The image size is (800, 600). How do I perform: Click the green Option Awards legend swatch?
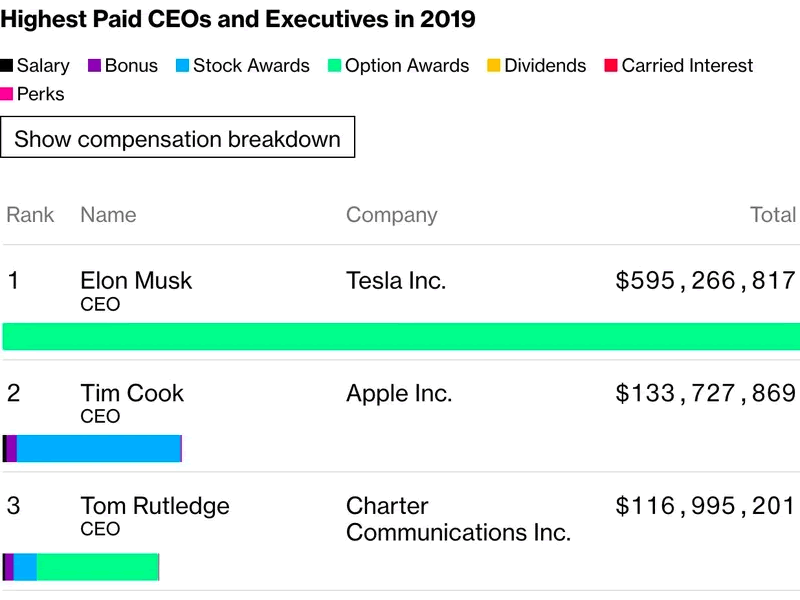click(x=334, y=66)
